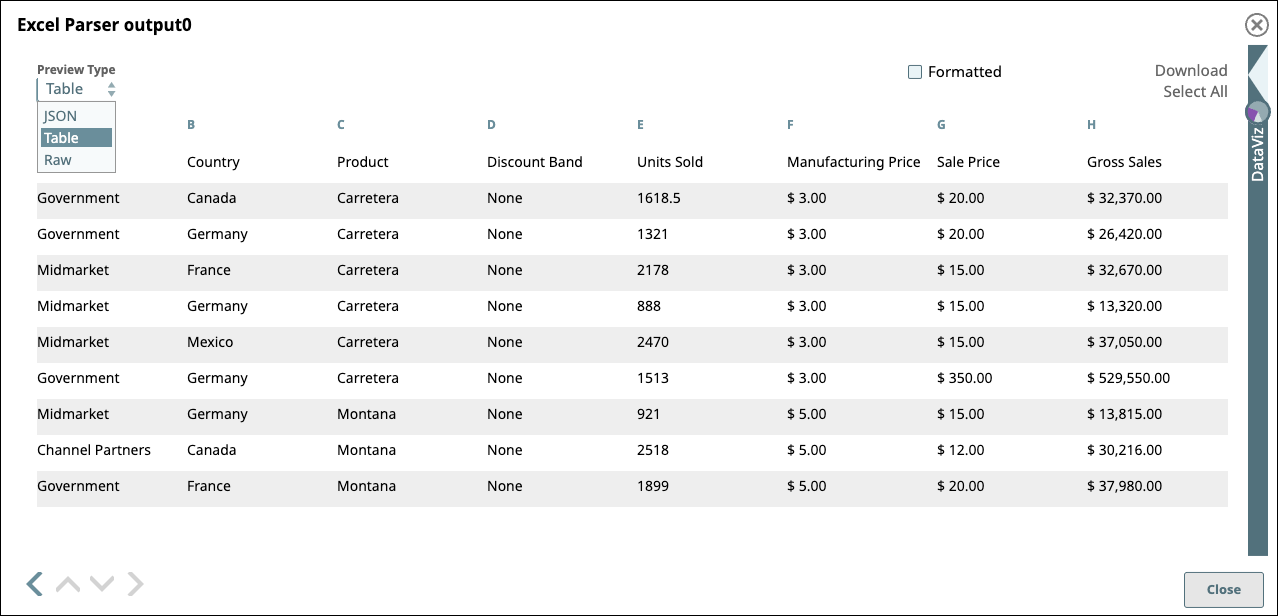The width and height of the screenshot is (1278, 616).
Task: Click the Download link
Action: [x=1190, y=70]
